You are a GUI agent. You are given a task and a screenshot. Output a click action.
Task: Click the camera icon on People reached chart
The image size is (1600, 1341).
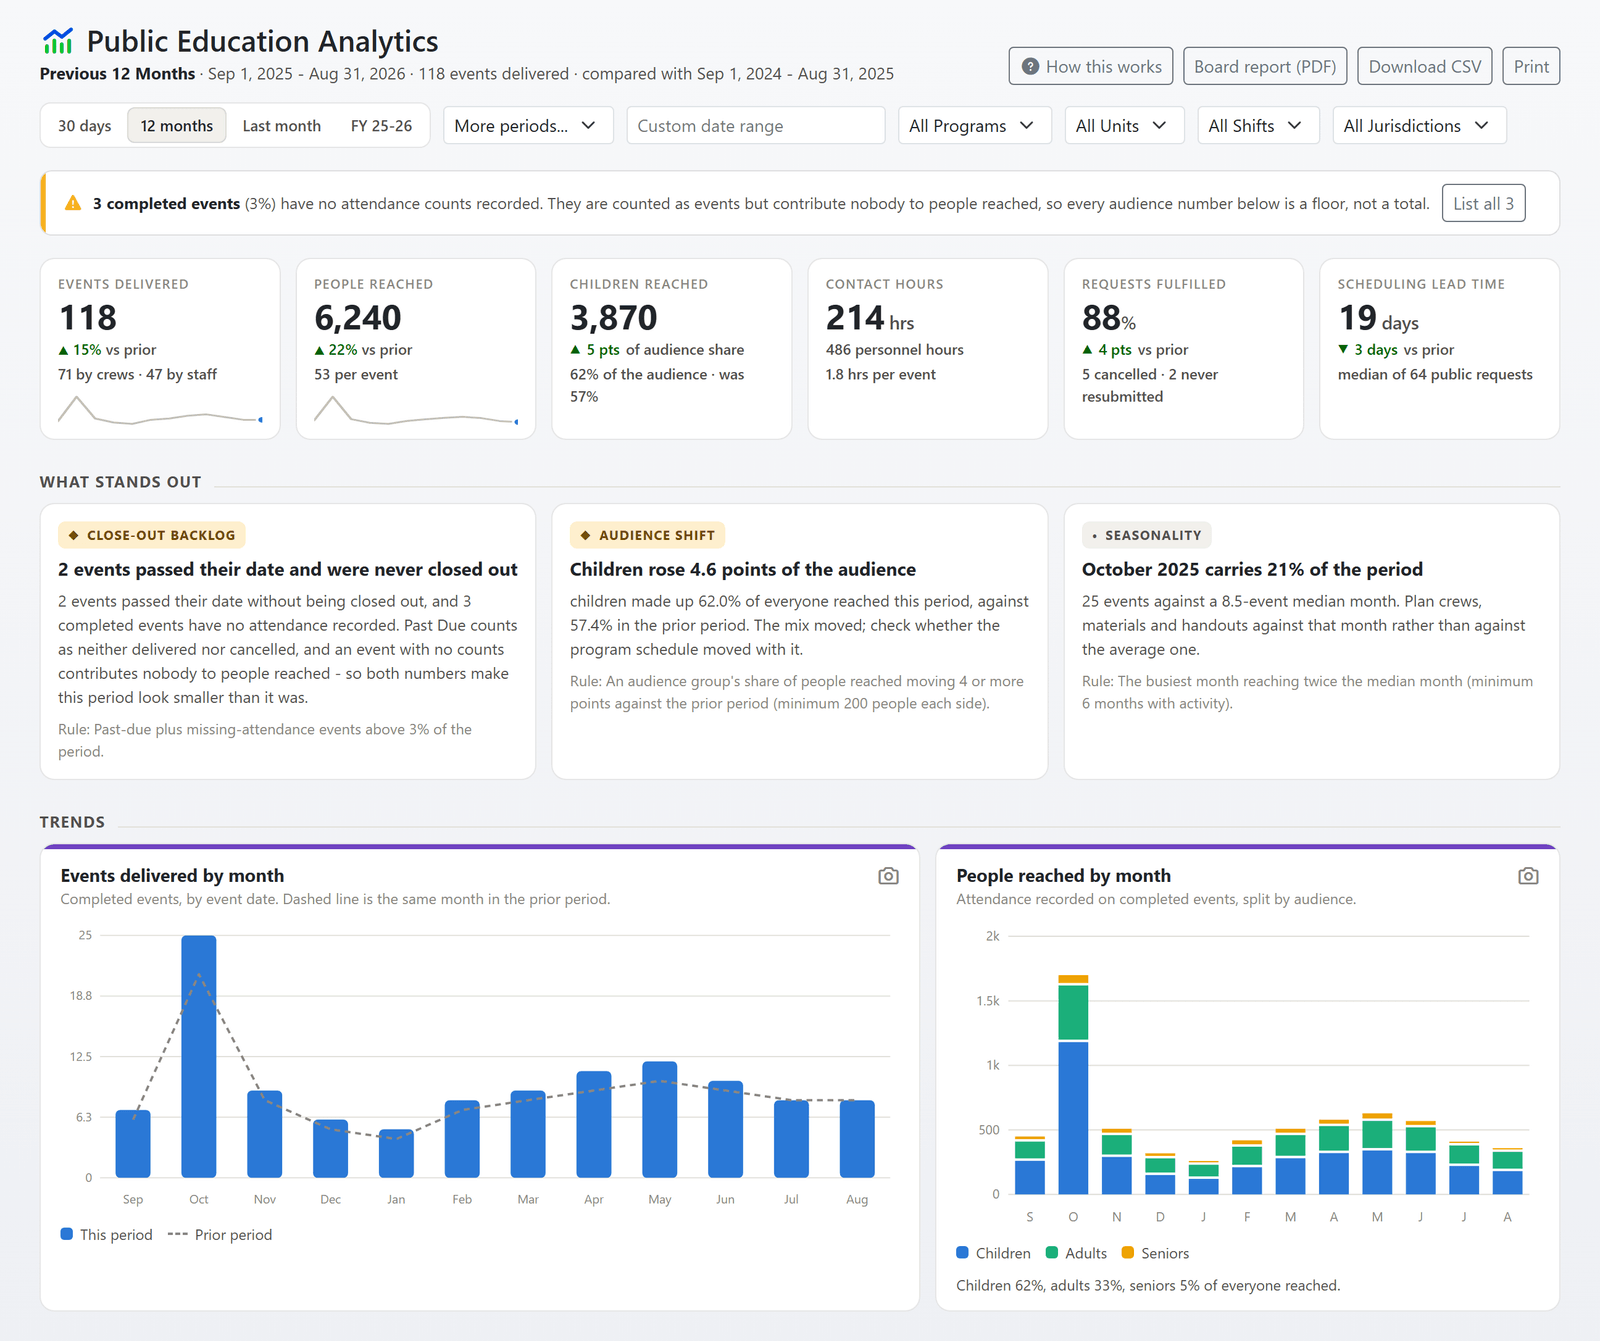[1528, 876]
